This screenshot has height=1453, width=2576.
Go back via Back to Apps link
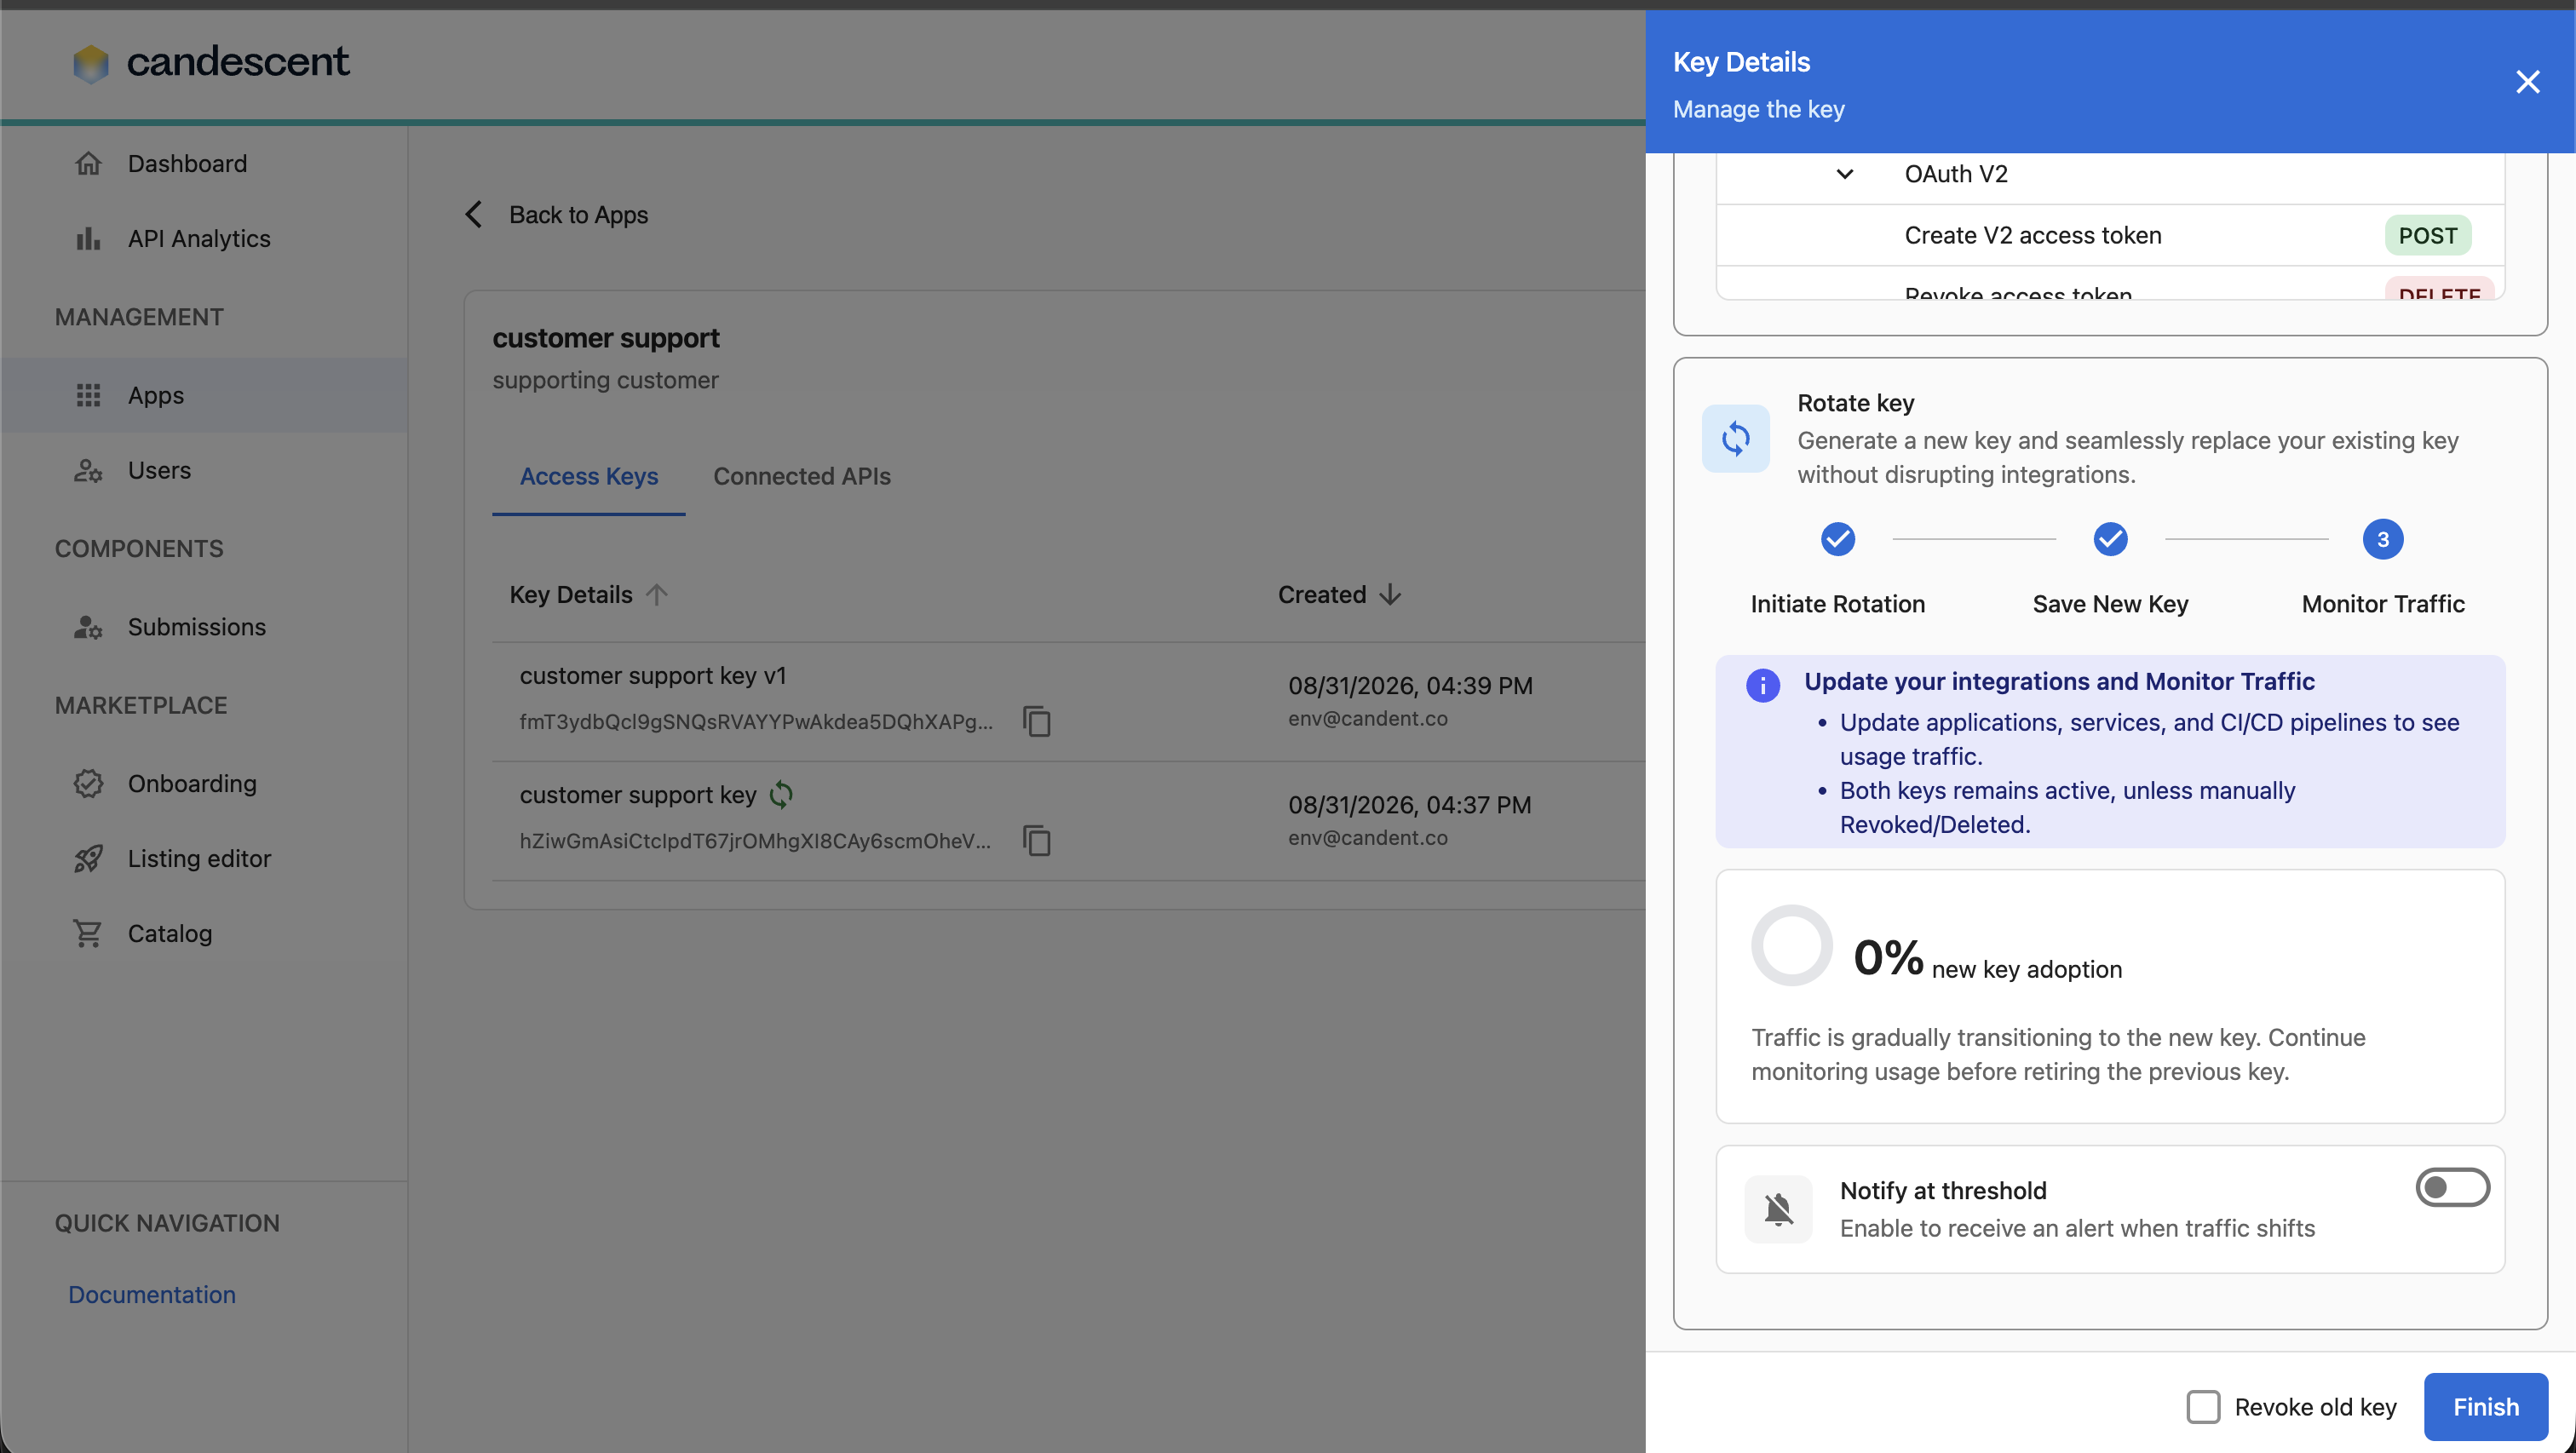(578, 214)
